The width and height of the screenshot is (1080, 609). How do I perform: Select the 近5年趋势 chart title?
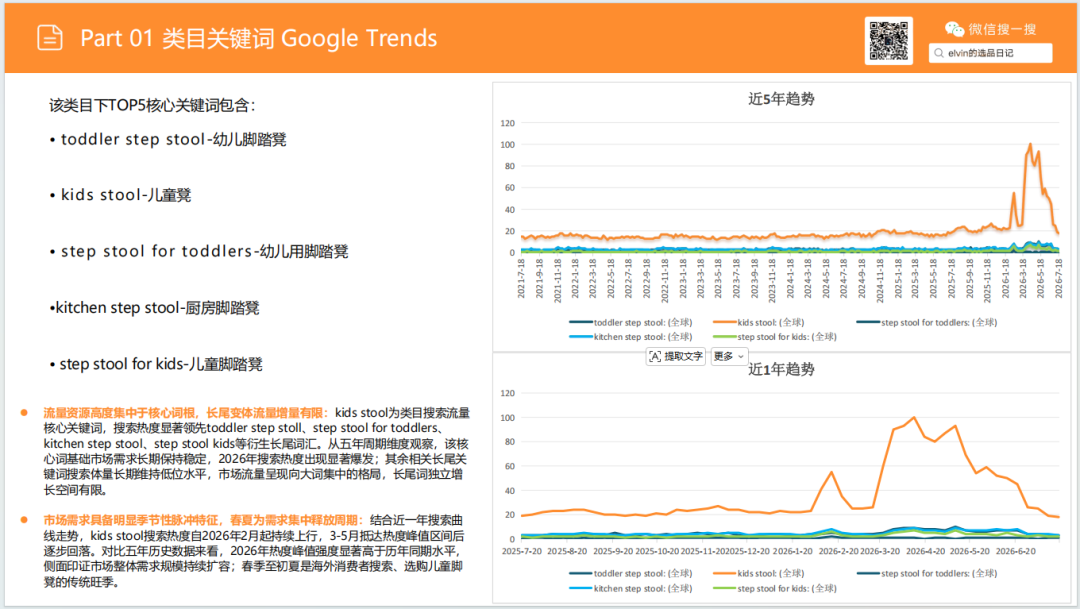(x=781, y=99)
